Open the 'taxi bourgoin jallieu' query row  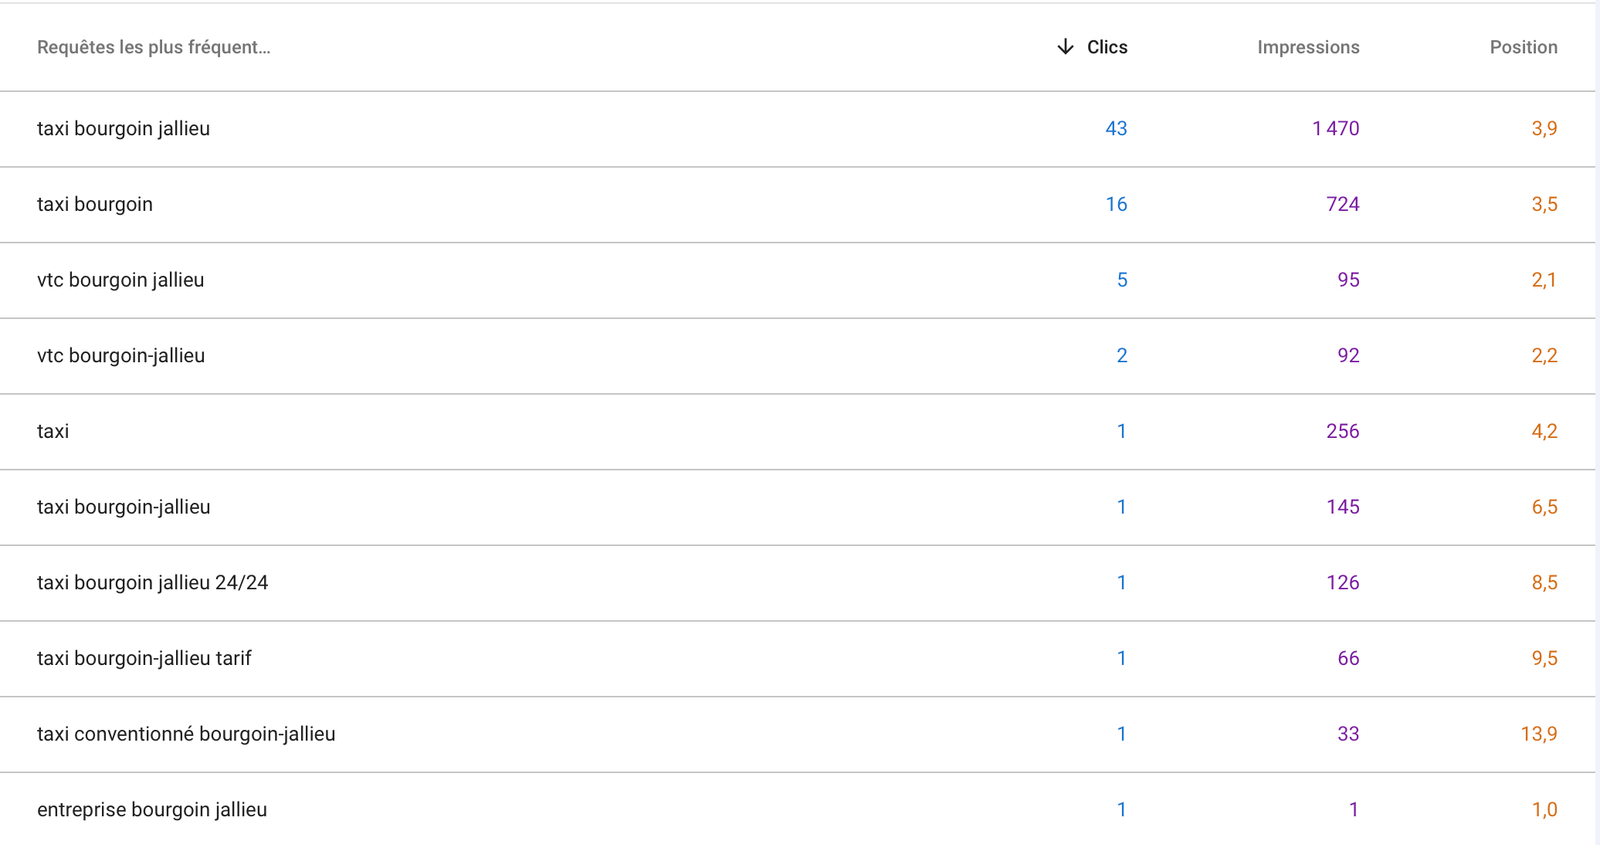tap(124, 129)
